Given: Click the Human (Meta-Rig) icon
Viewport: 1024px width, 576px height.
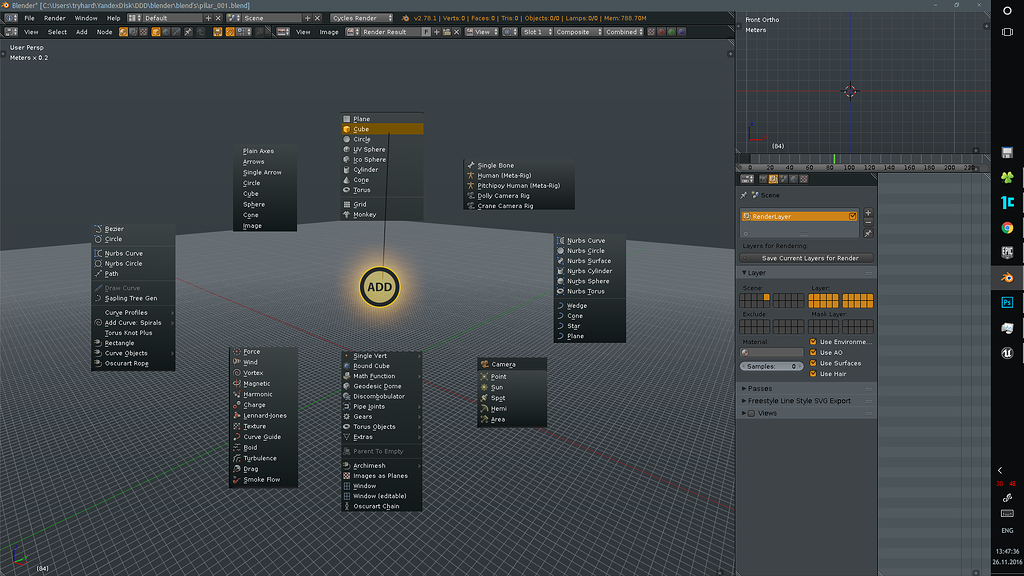Looking at the screenshot, I should click(x=471, y=175).
